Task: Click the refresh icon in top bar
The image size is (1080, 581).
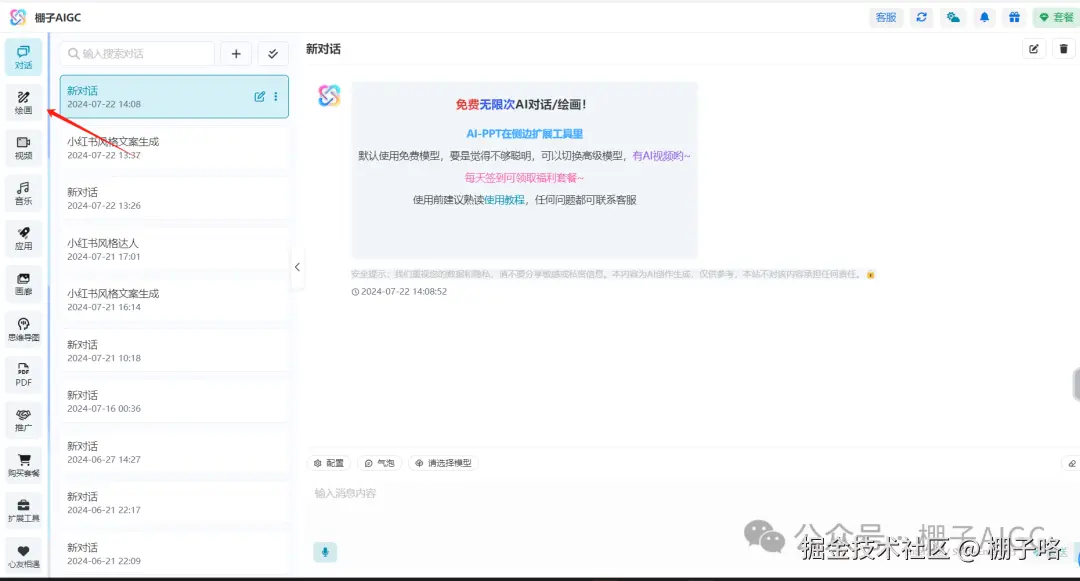Action: 921,17
